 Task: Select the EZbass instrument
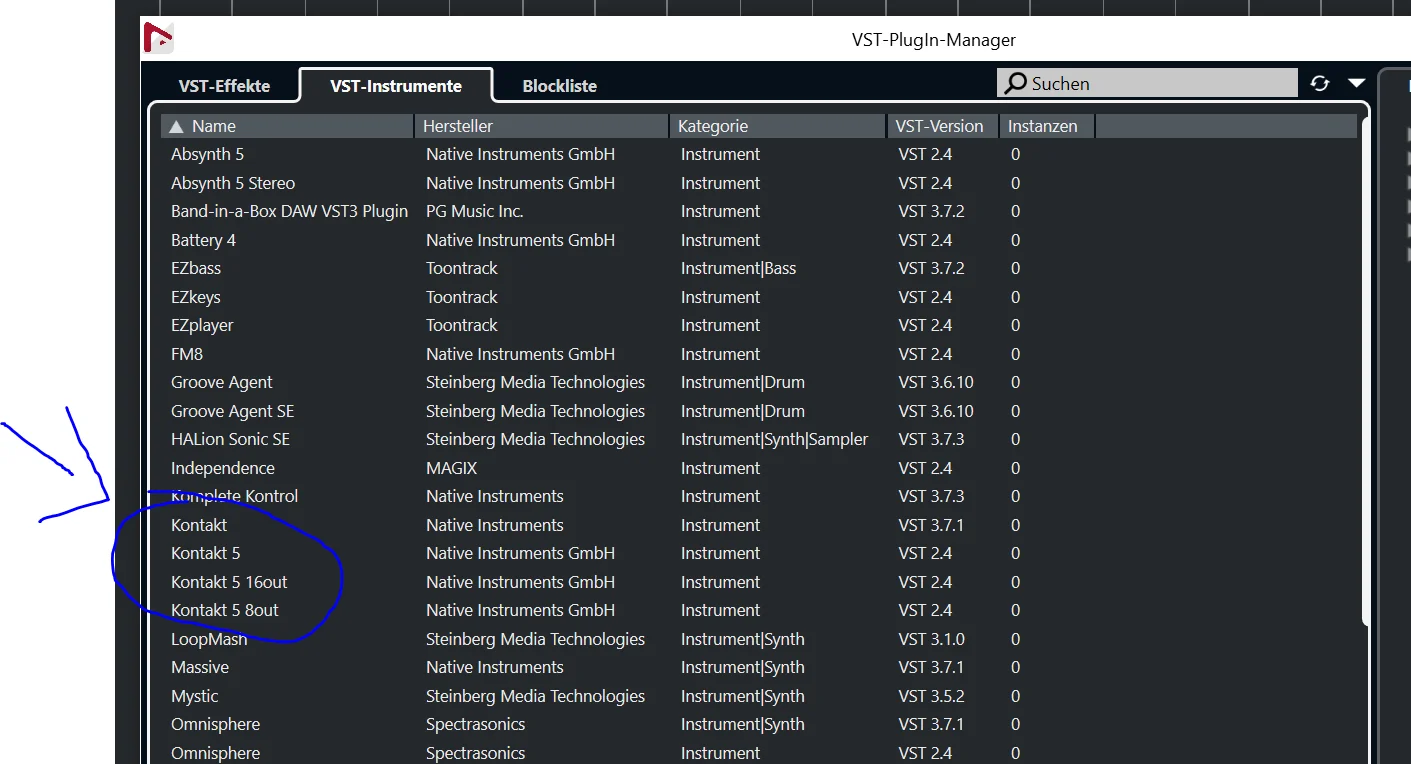click(x=760, y=268)
